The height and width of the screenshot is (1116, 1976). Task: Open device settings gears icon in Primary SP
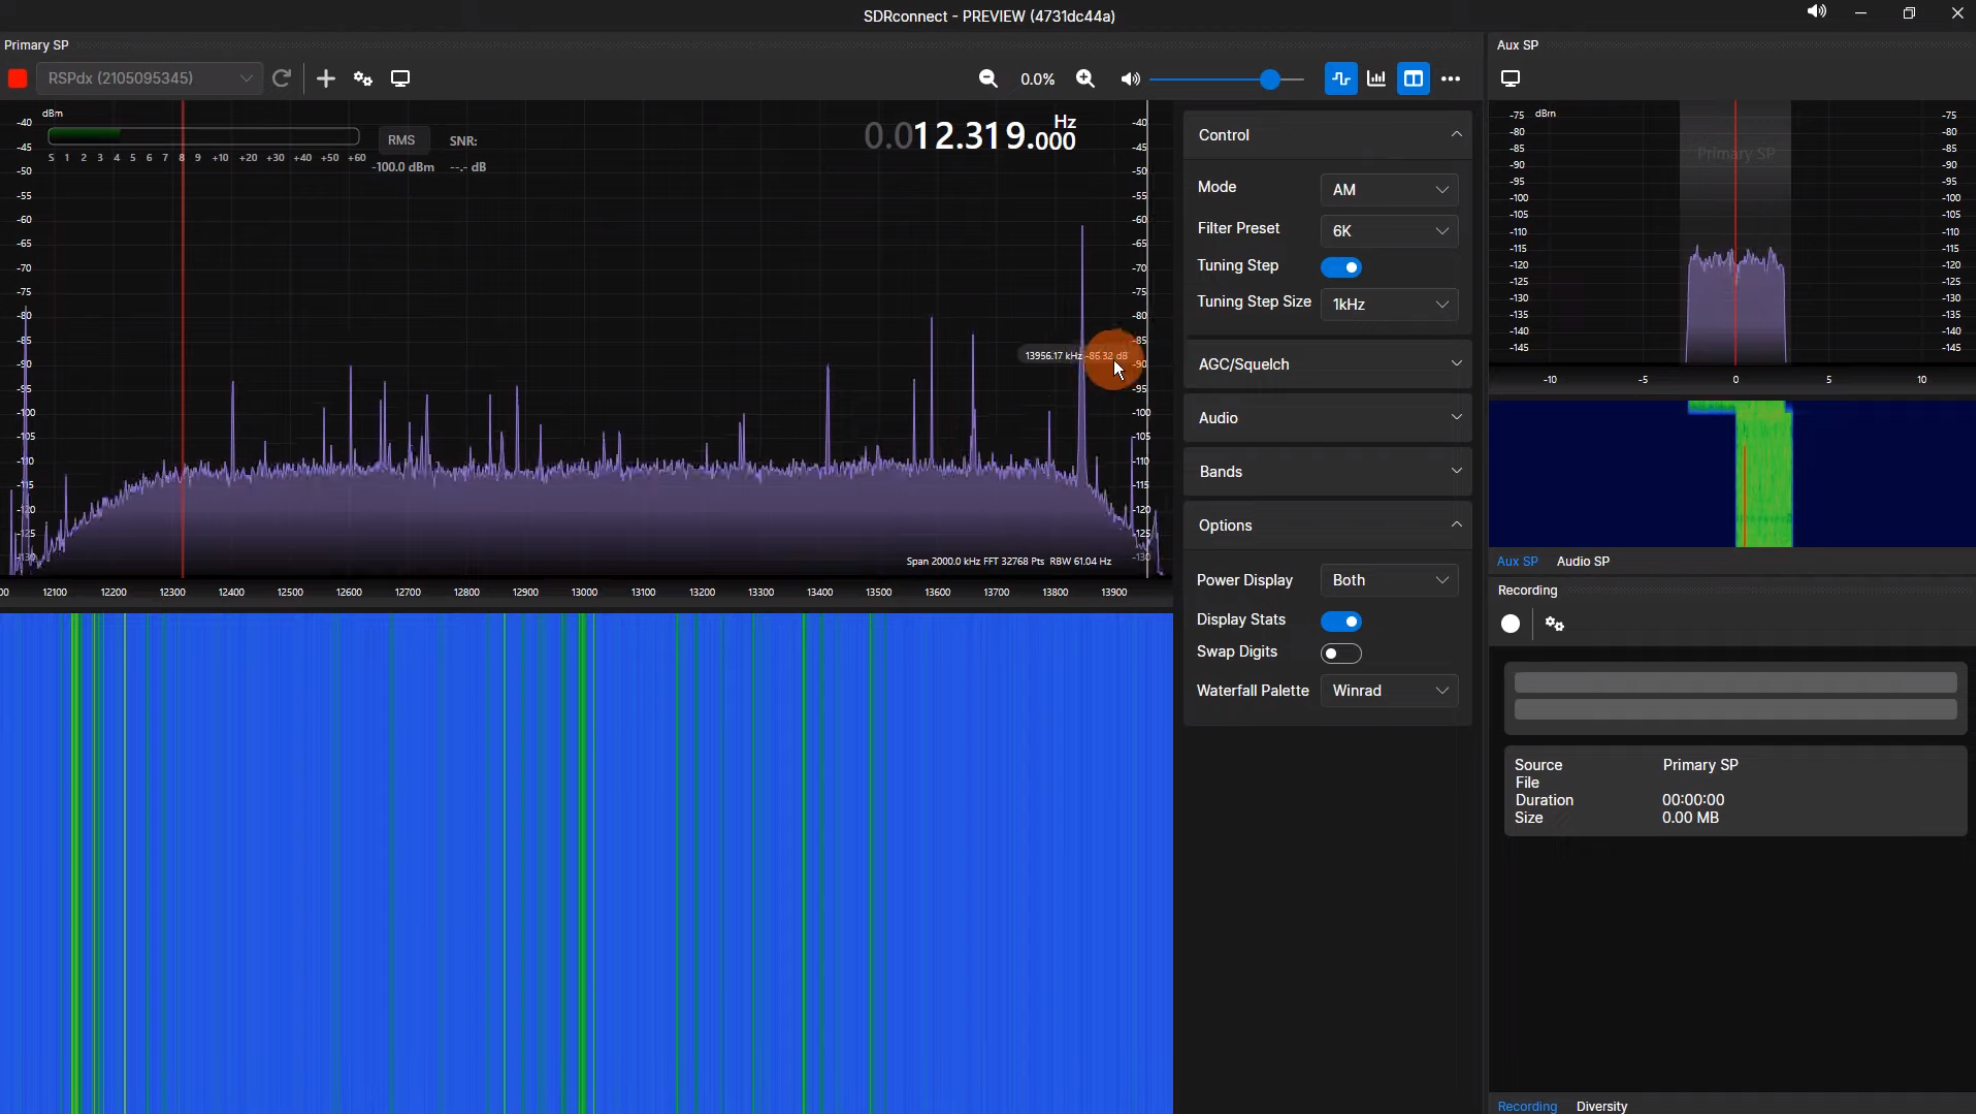[363, 78]
